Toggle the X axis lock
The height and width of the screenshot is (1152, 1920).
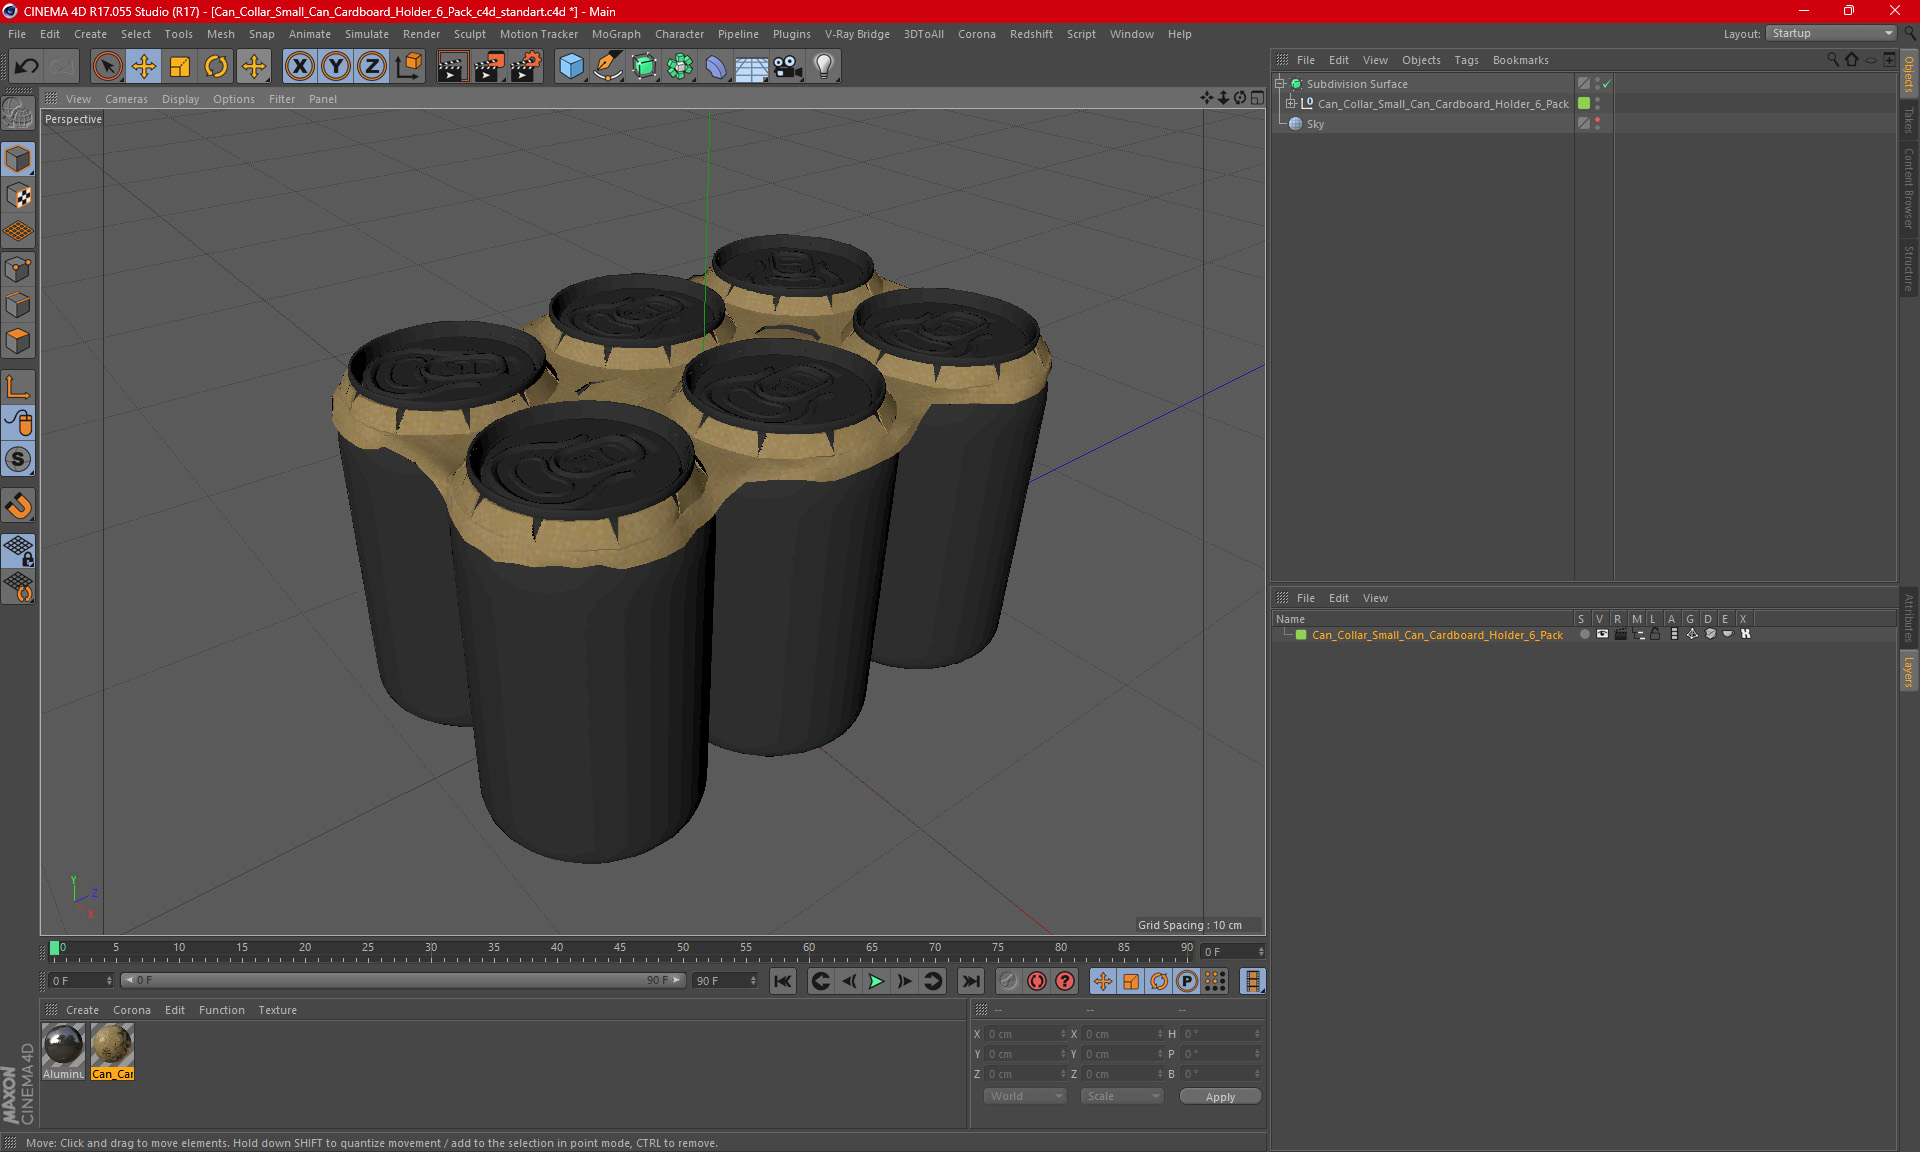pos(299,67)
